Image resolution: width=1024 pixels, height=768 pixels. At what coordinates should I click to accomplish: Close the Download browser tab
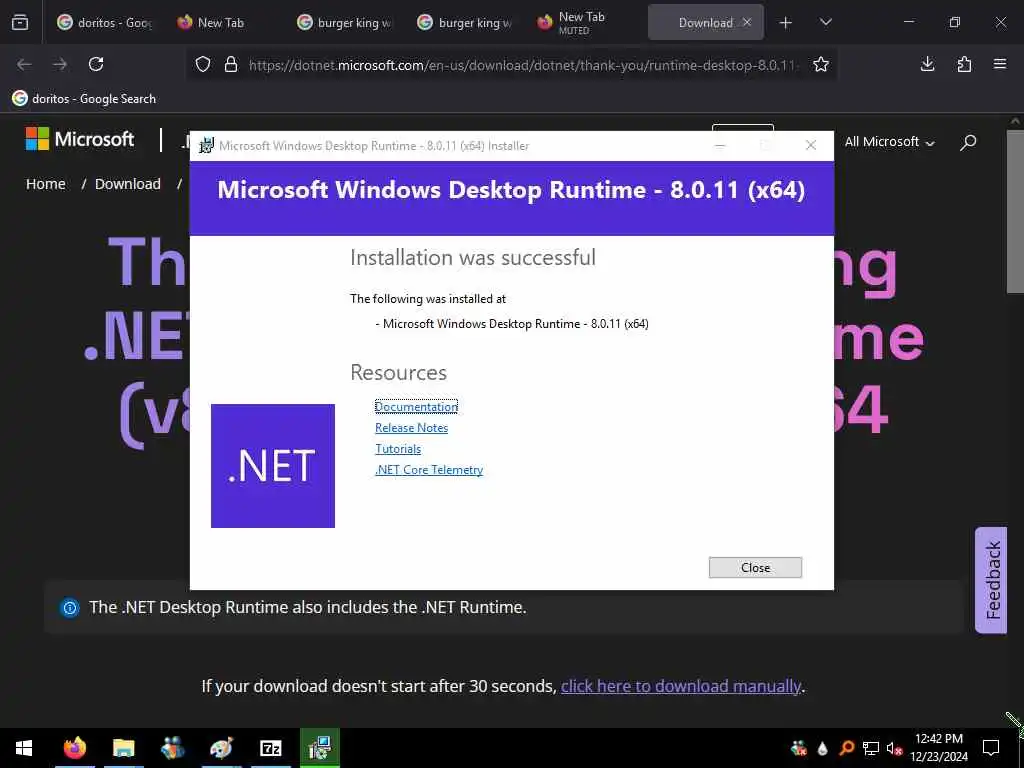point(747,22)
